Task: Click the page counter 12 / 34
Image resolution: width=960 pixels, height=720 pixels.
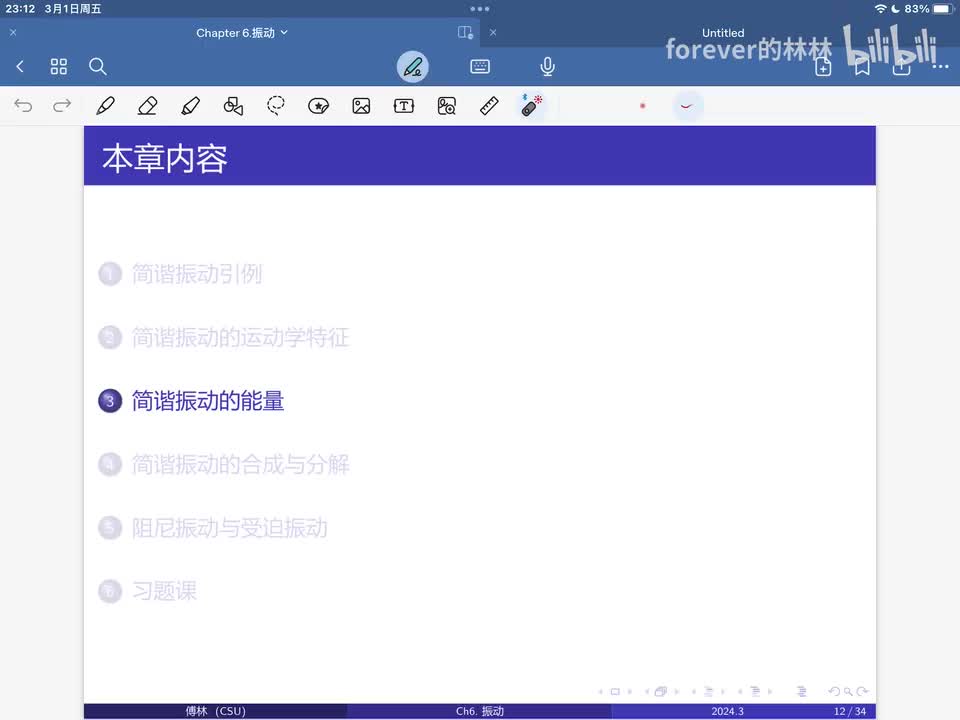Action: [x=850, y=711]
